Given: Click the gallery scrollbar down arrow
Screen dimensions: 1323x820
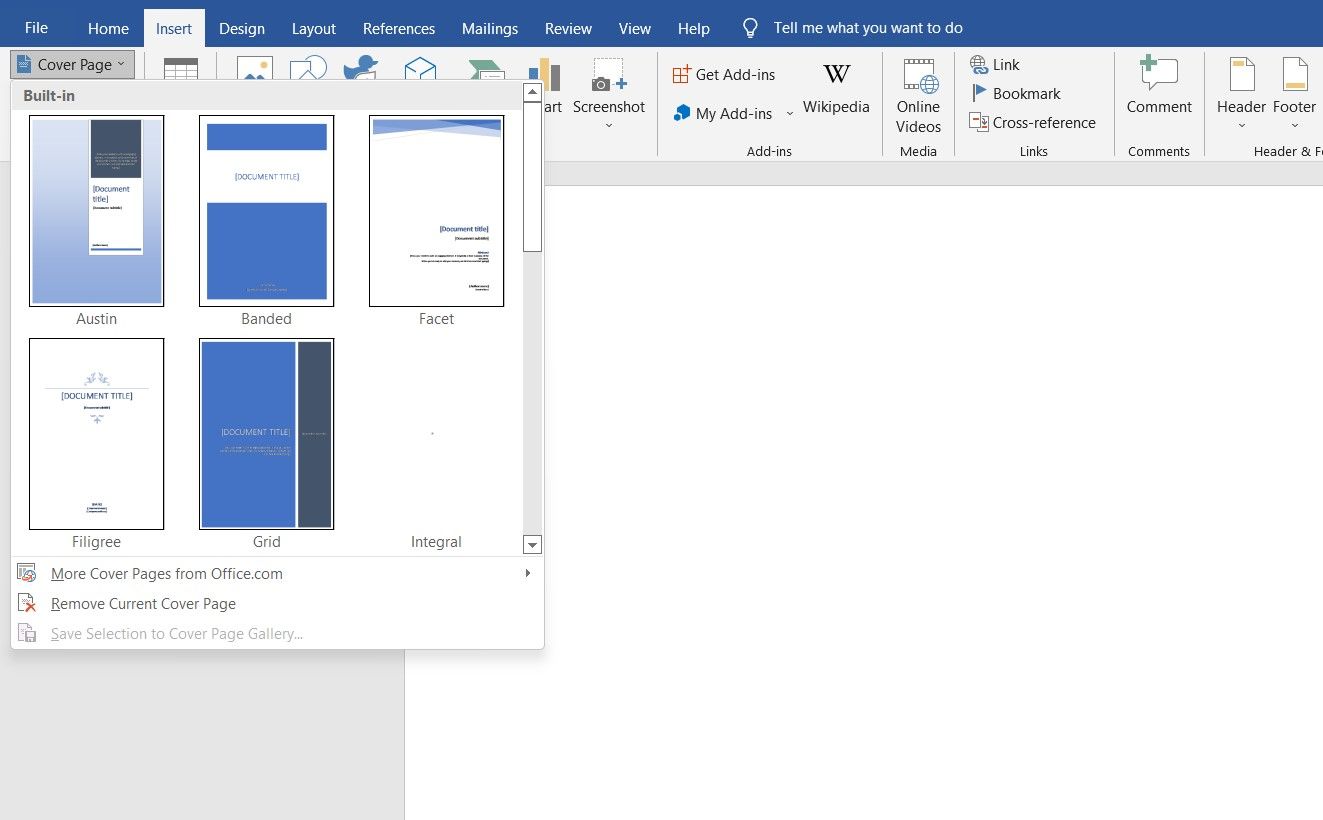Looking at the screenshot, I should click(x=532, y=544).
